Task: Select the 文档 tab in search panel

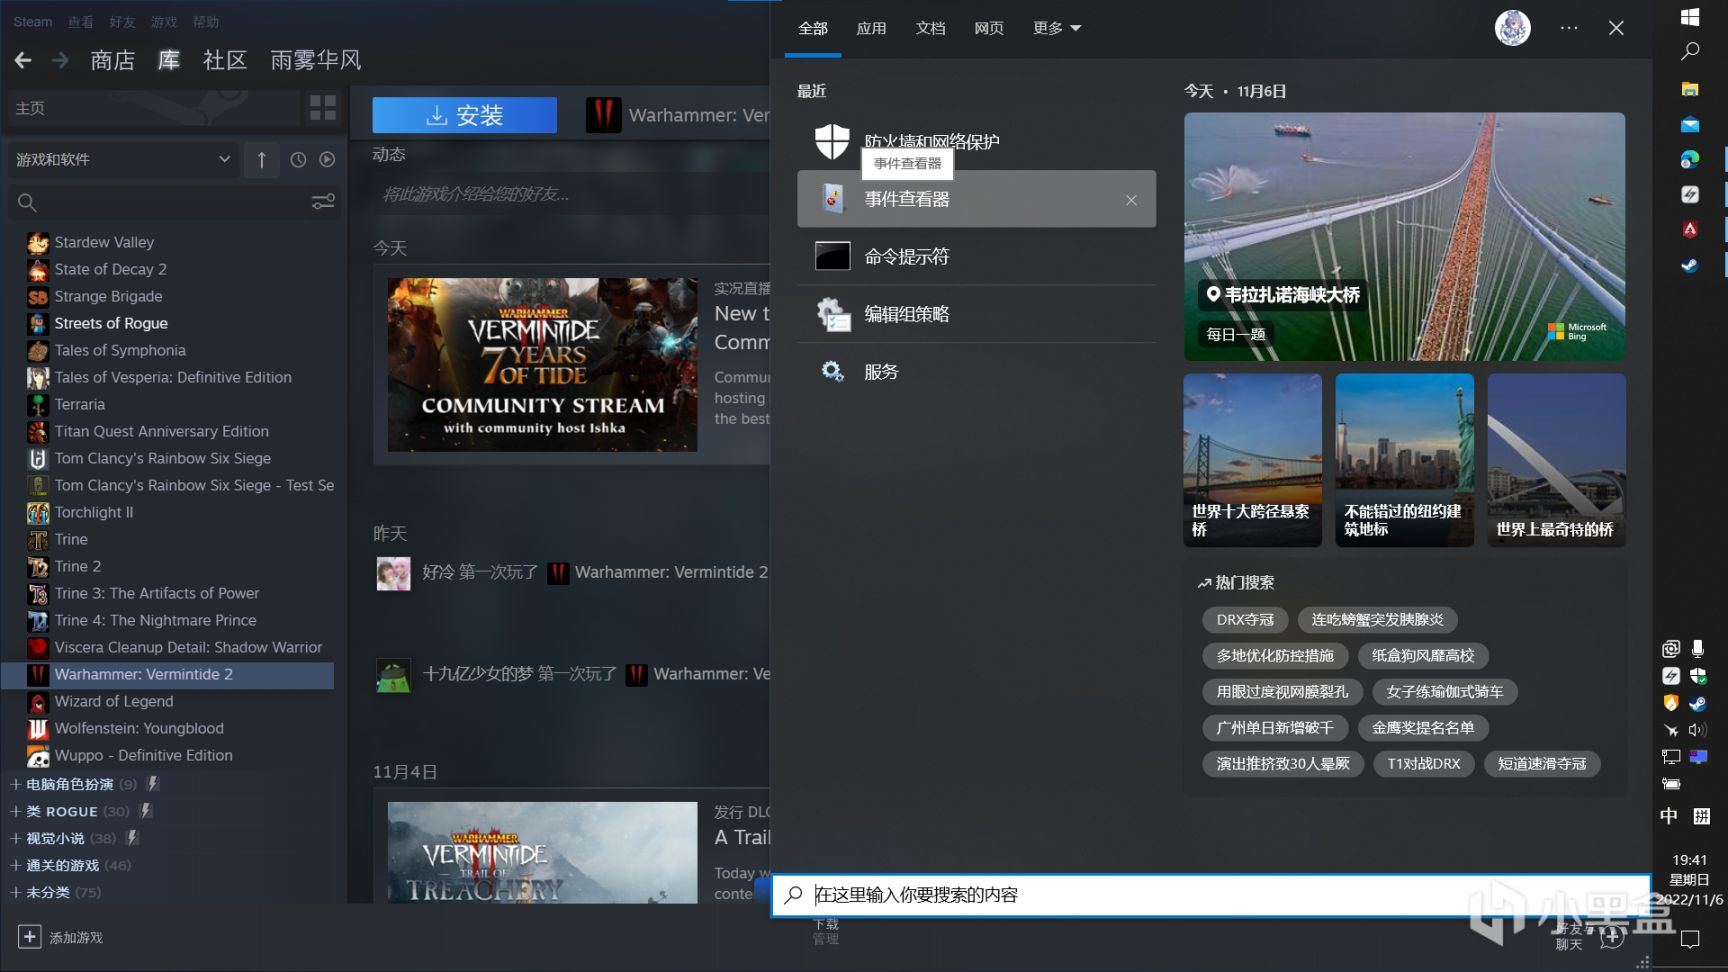Action: pyautogui.click(x=930, y=28)
